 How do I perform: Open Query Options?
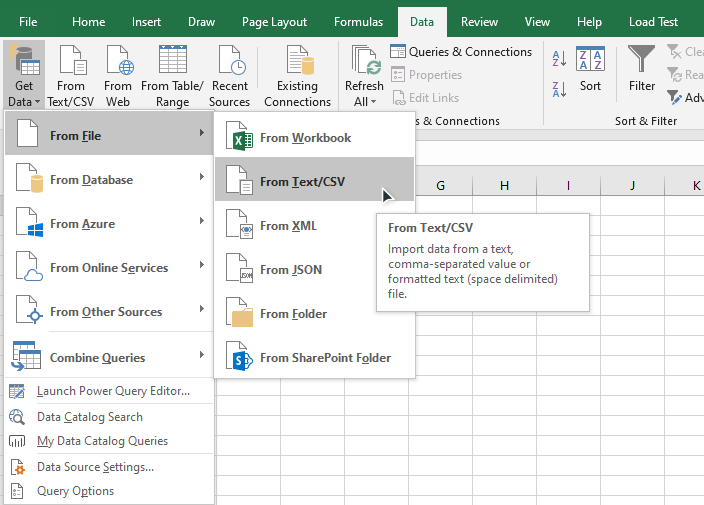coord(109,491)
